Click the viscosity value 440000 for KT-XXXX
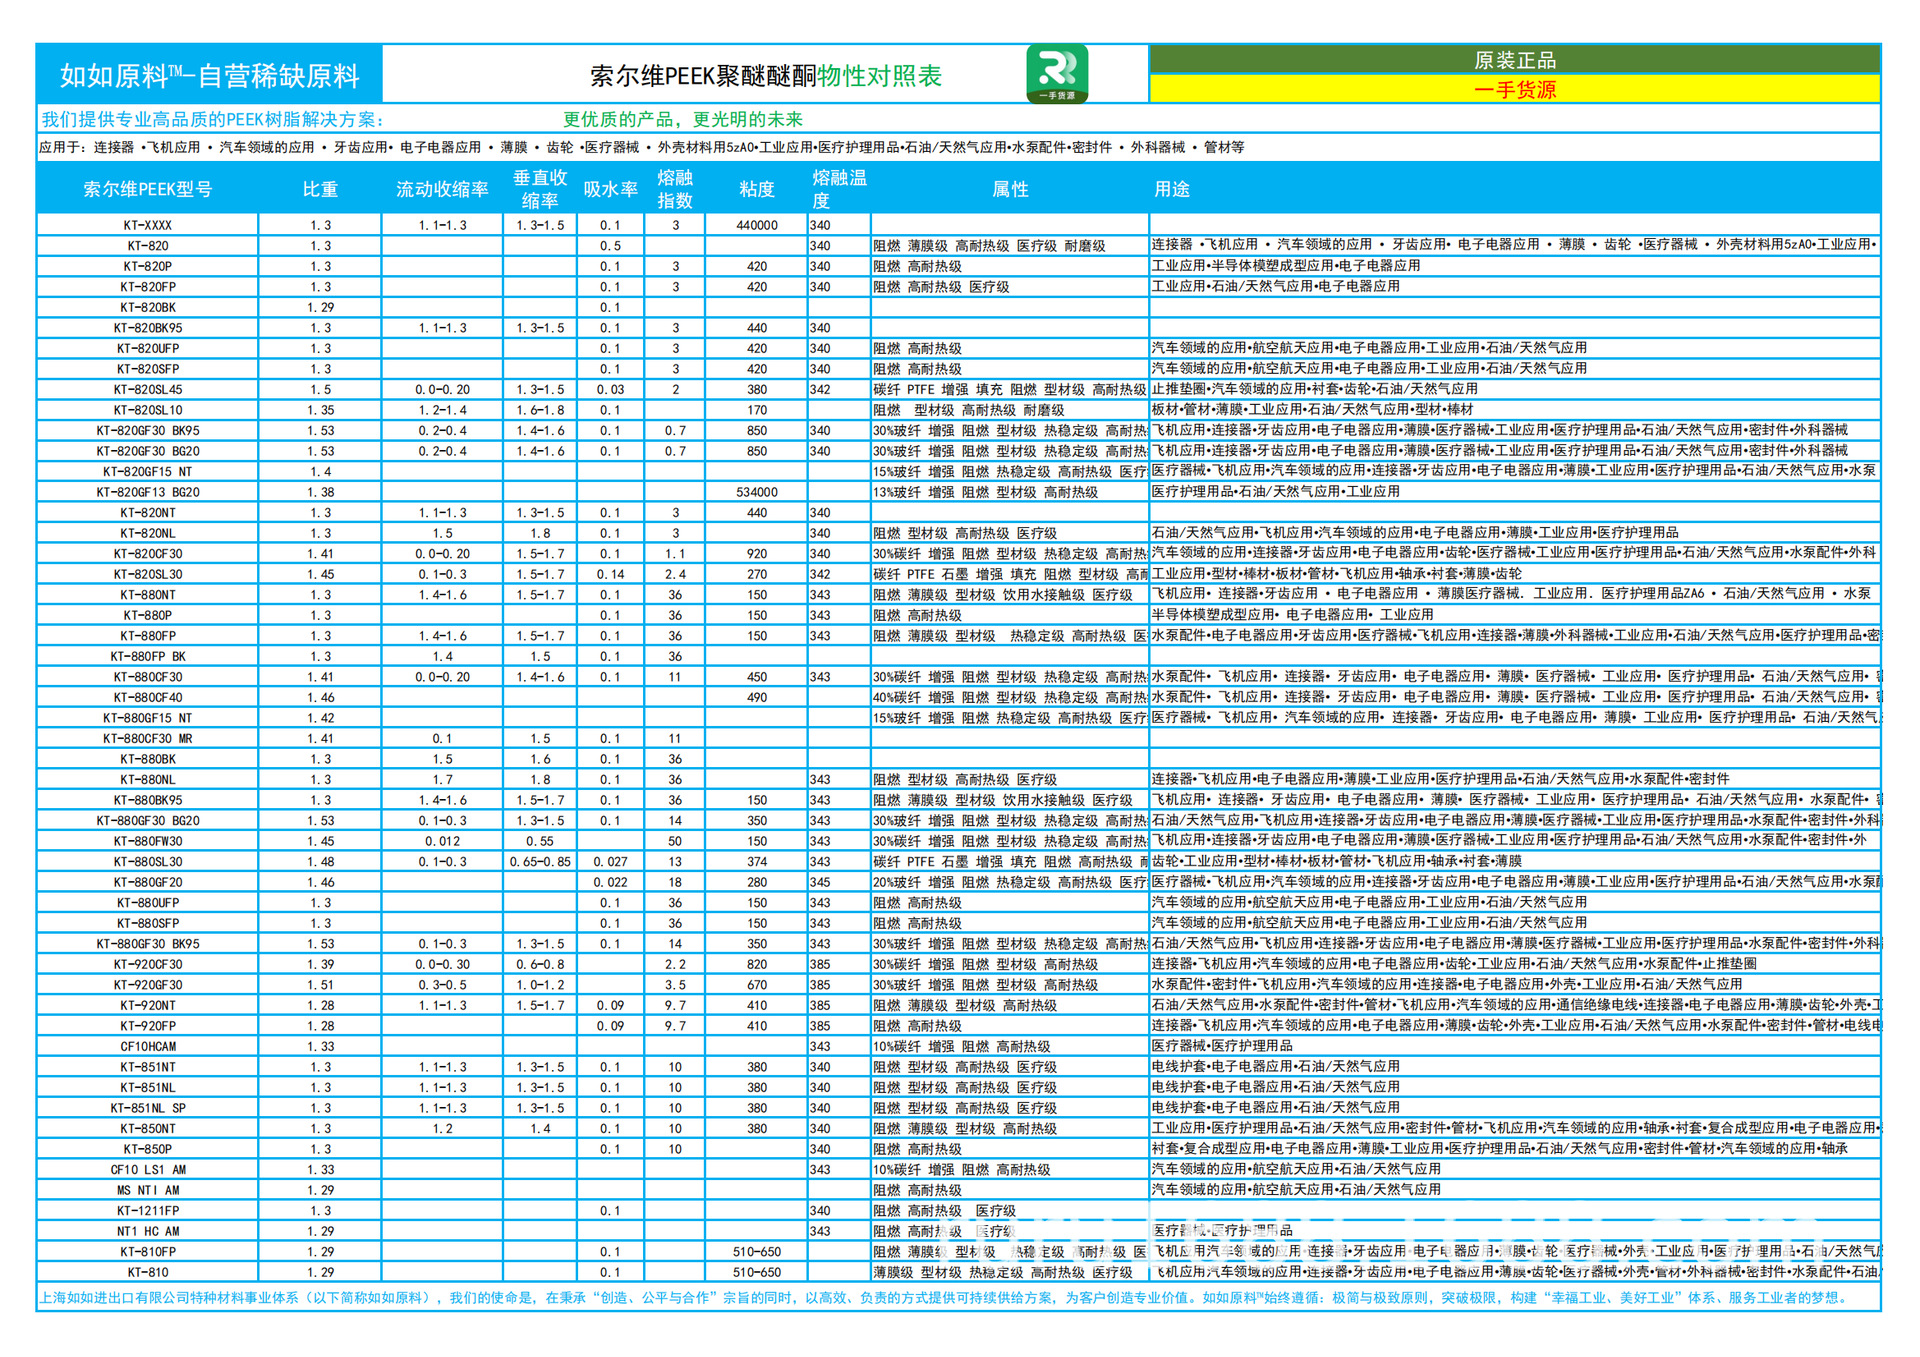The width and height of the screenshot is (1920, 1357). (757, 225)
